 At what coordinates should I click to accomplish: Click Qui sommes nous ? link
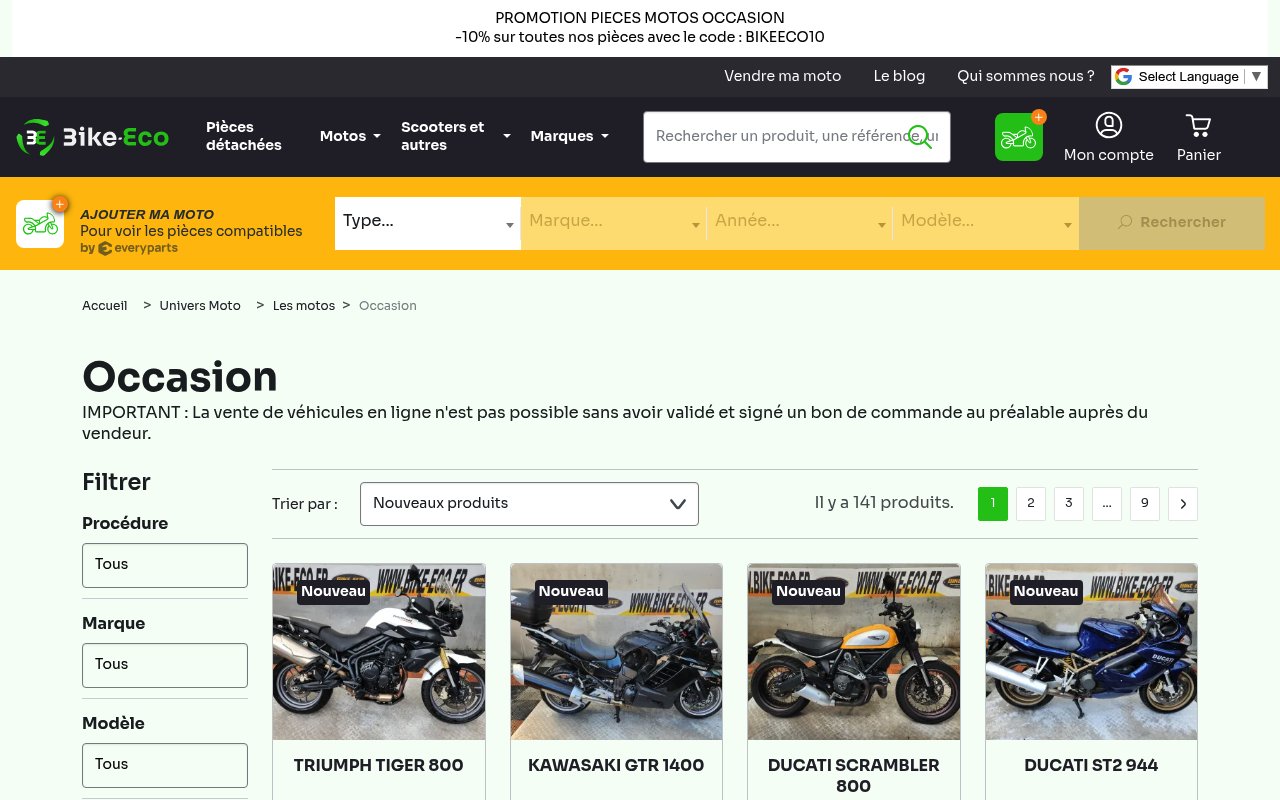1026,76
